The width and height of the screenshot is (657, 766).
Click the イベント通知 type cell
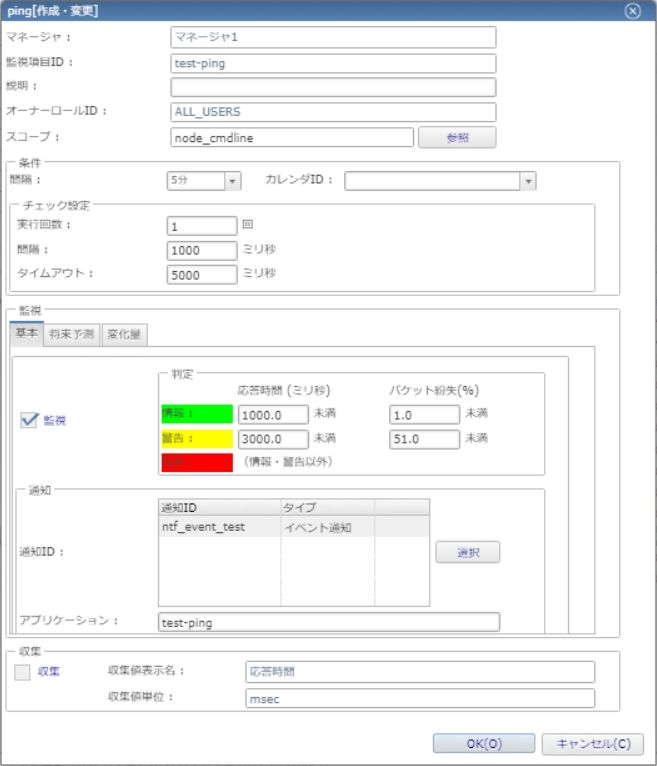coord(327,527)
